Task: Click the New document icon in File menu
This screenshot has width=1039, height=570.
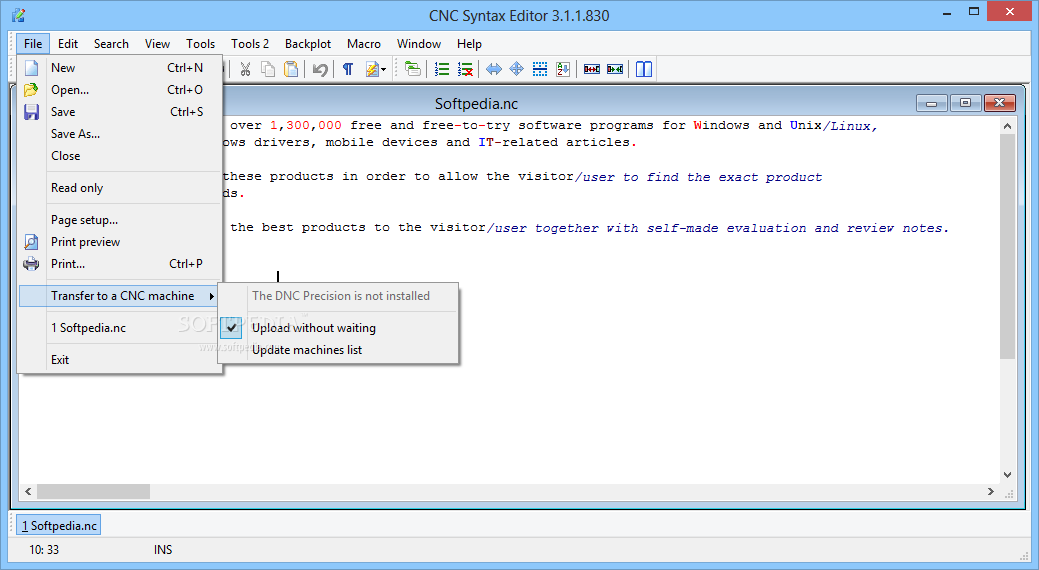Action: [31, 68]
